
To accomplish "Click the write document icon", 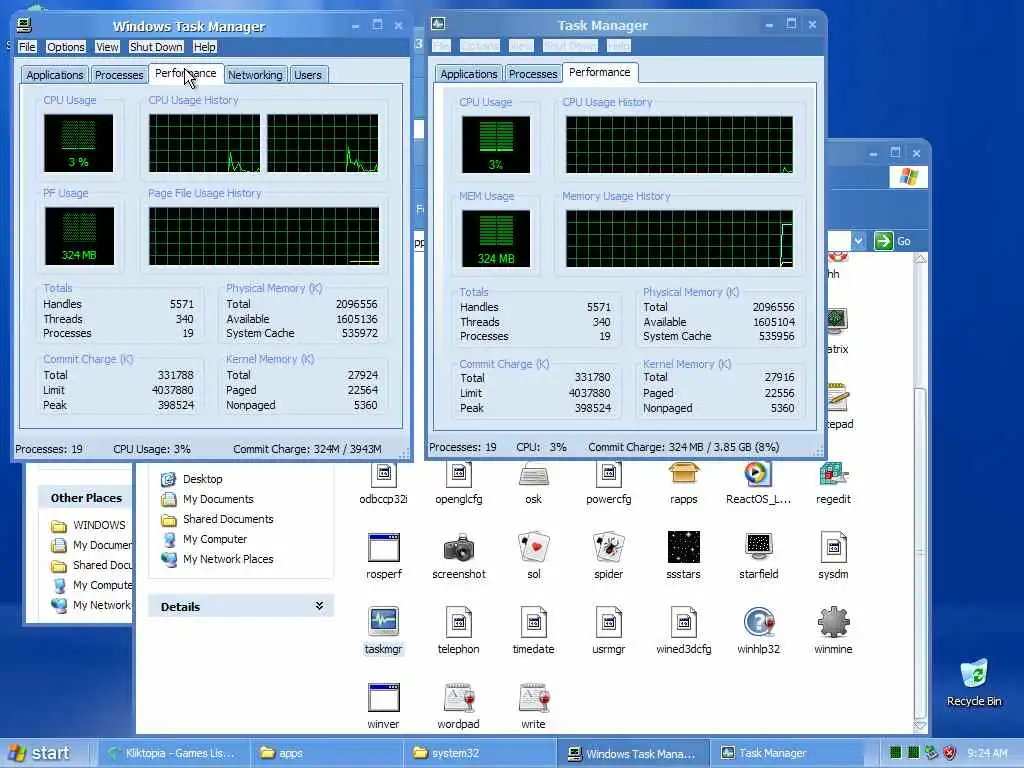I will coord(534,697).
